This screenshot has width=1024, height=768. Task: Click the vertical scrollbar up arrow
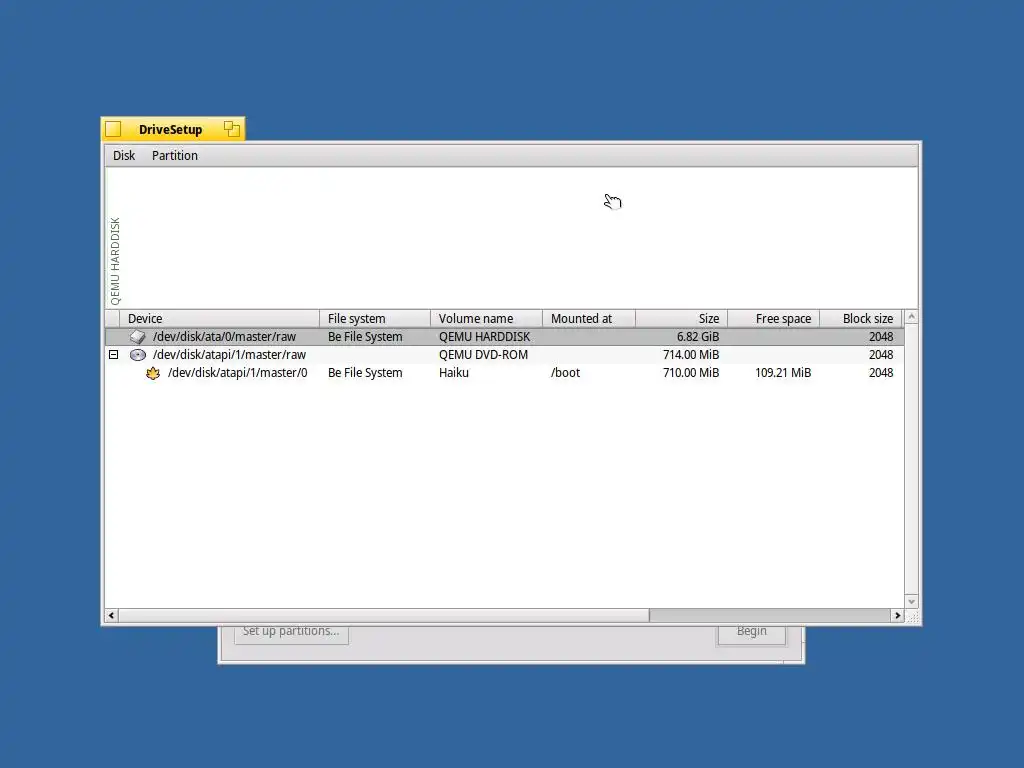(912, 317)
